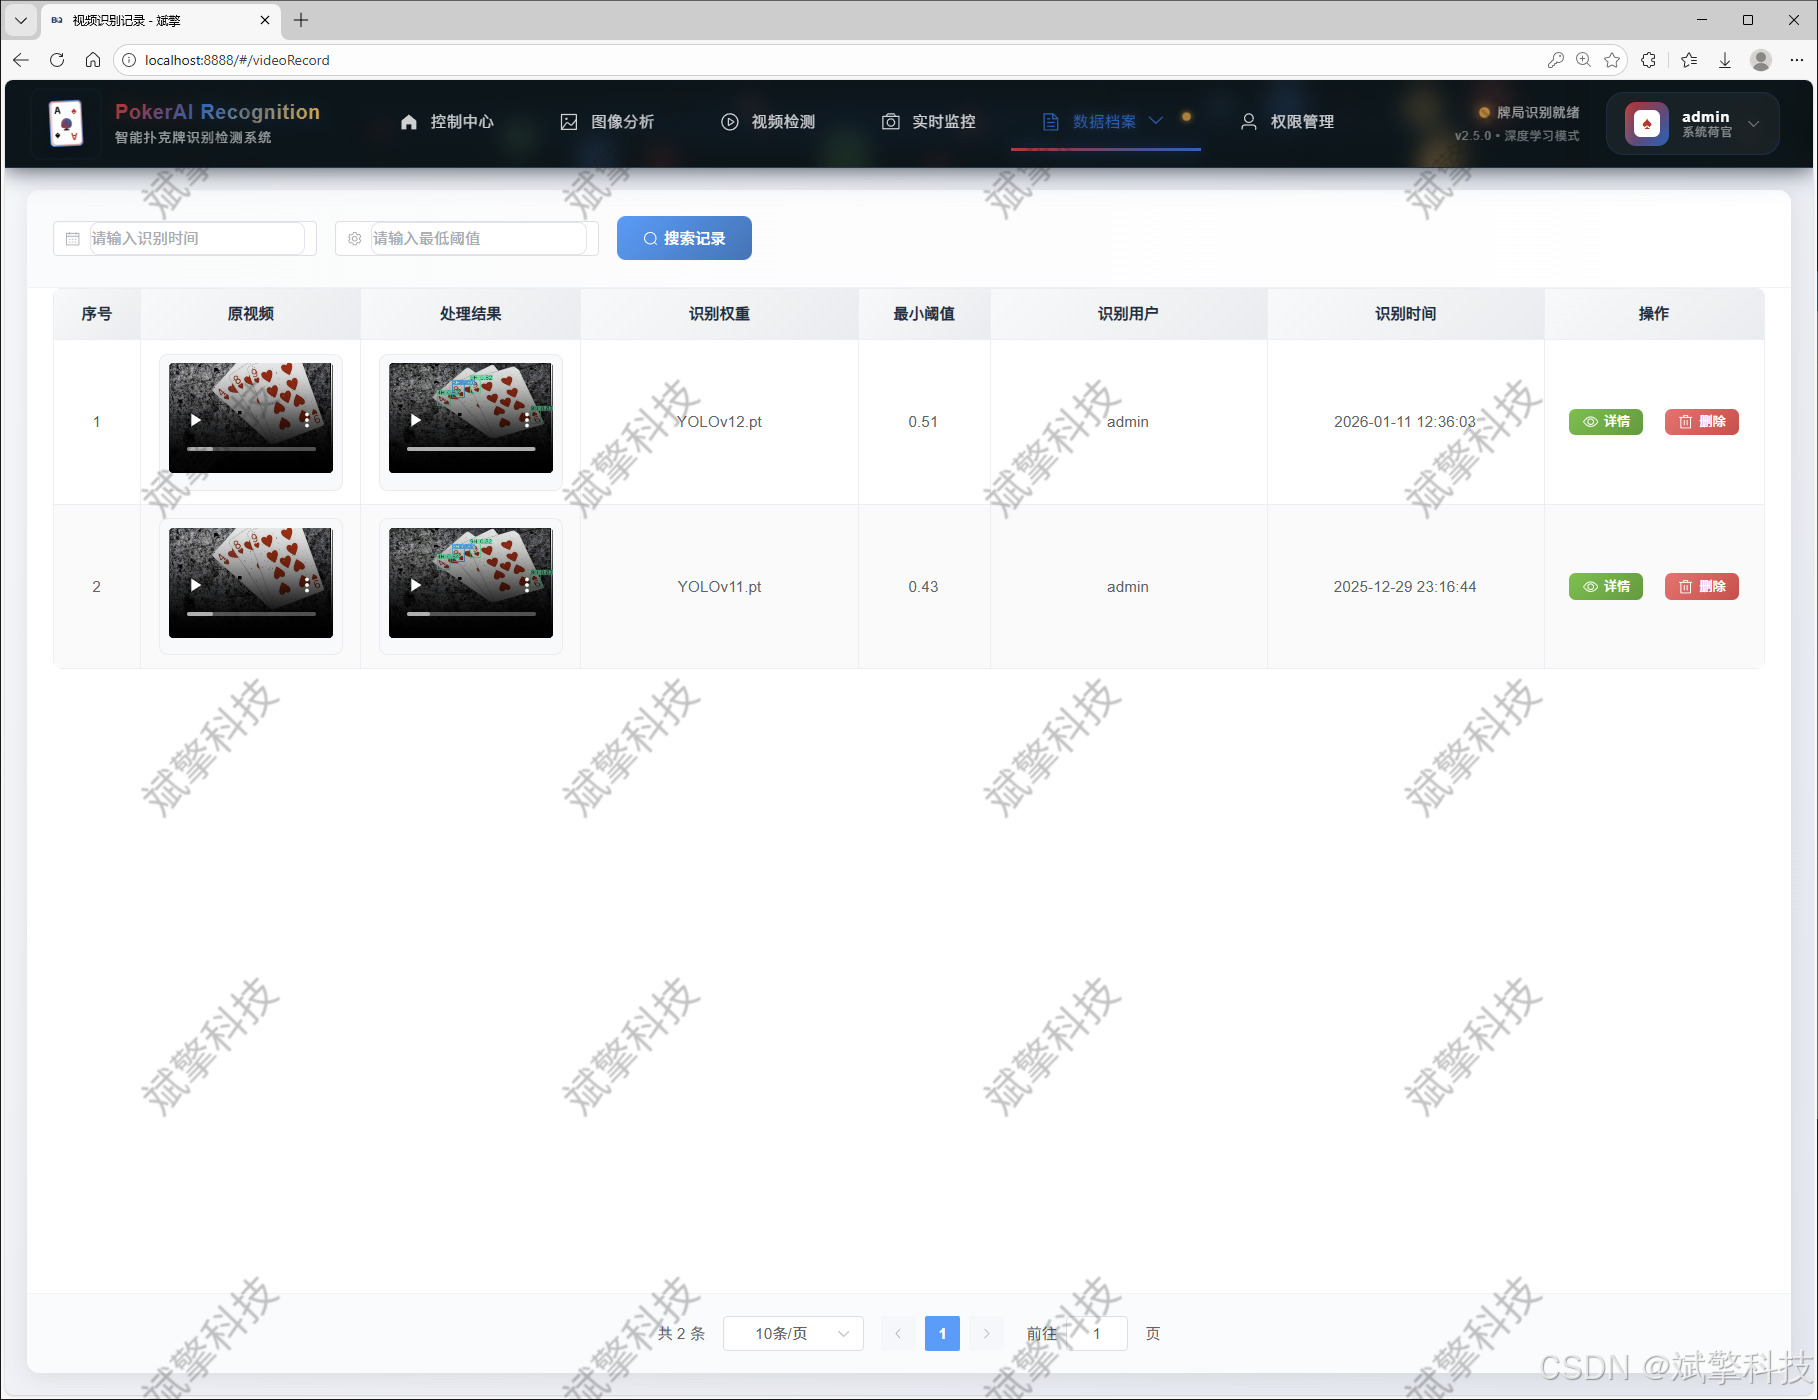1818x1400 pixels.
Task: Reload the browser page
Action: click(x=57, y=60)
